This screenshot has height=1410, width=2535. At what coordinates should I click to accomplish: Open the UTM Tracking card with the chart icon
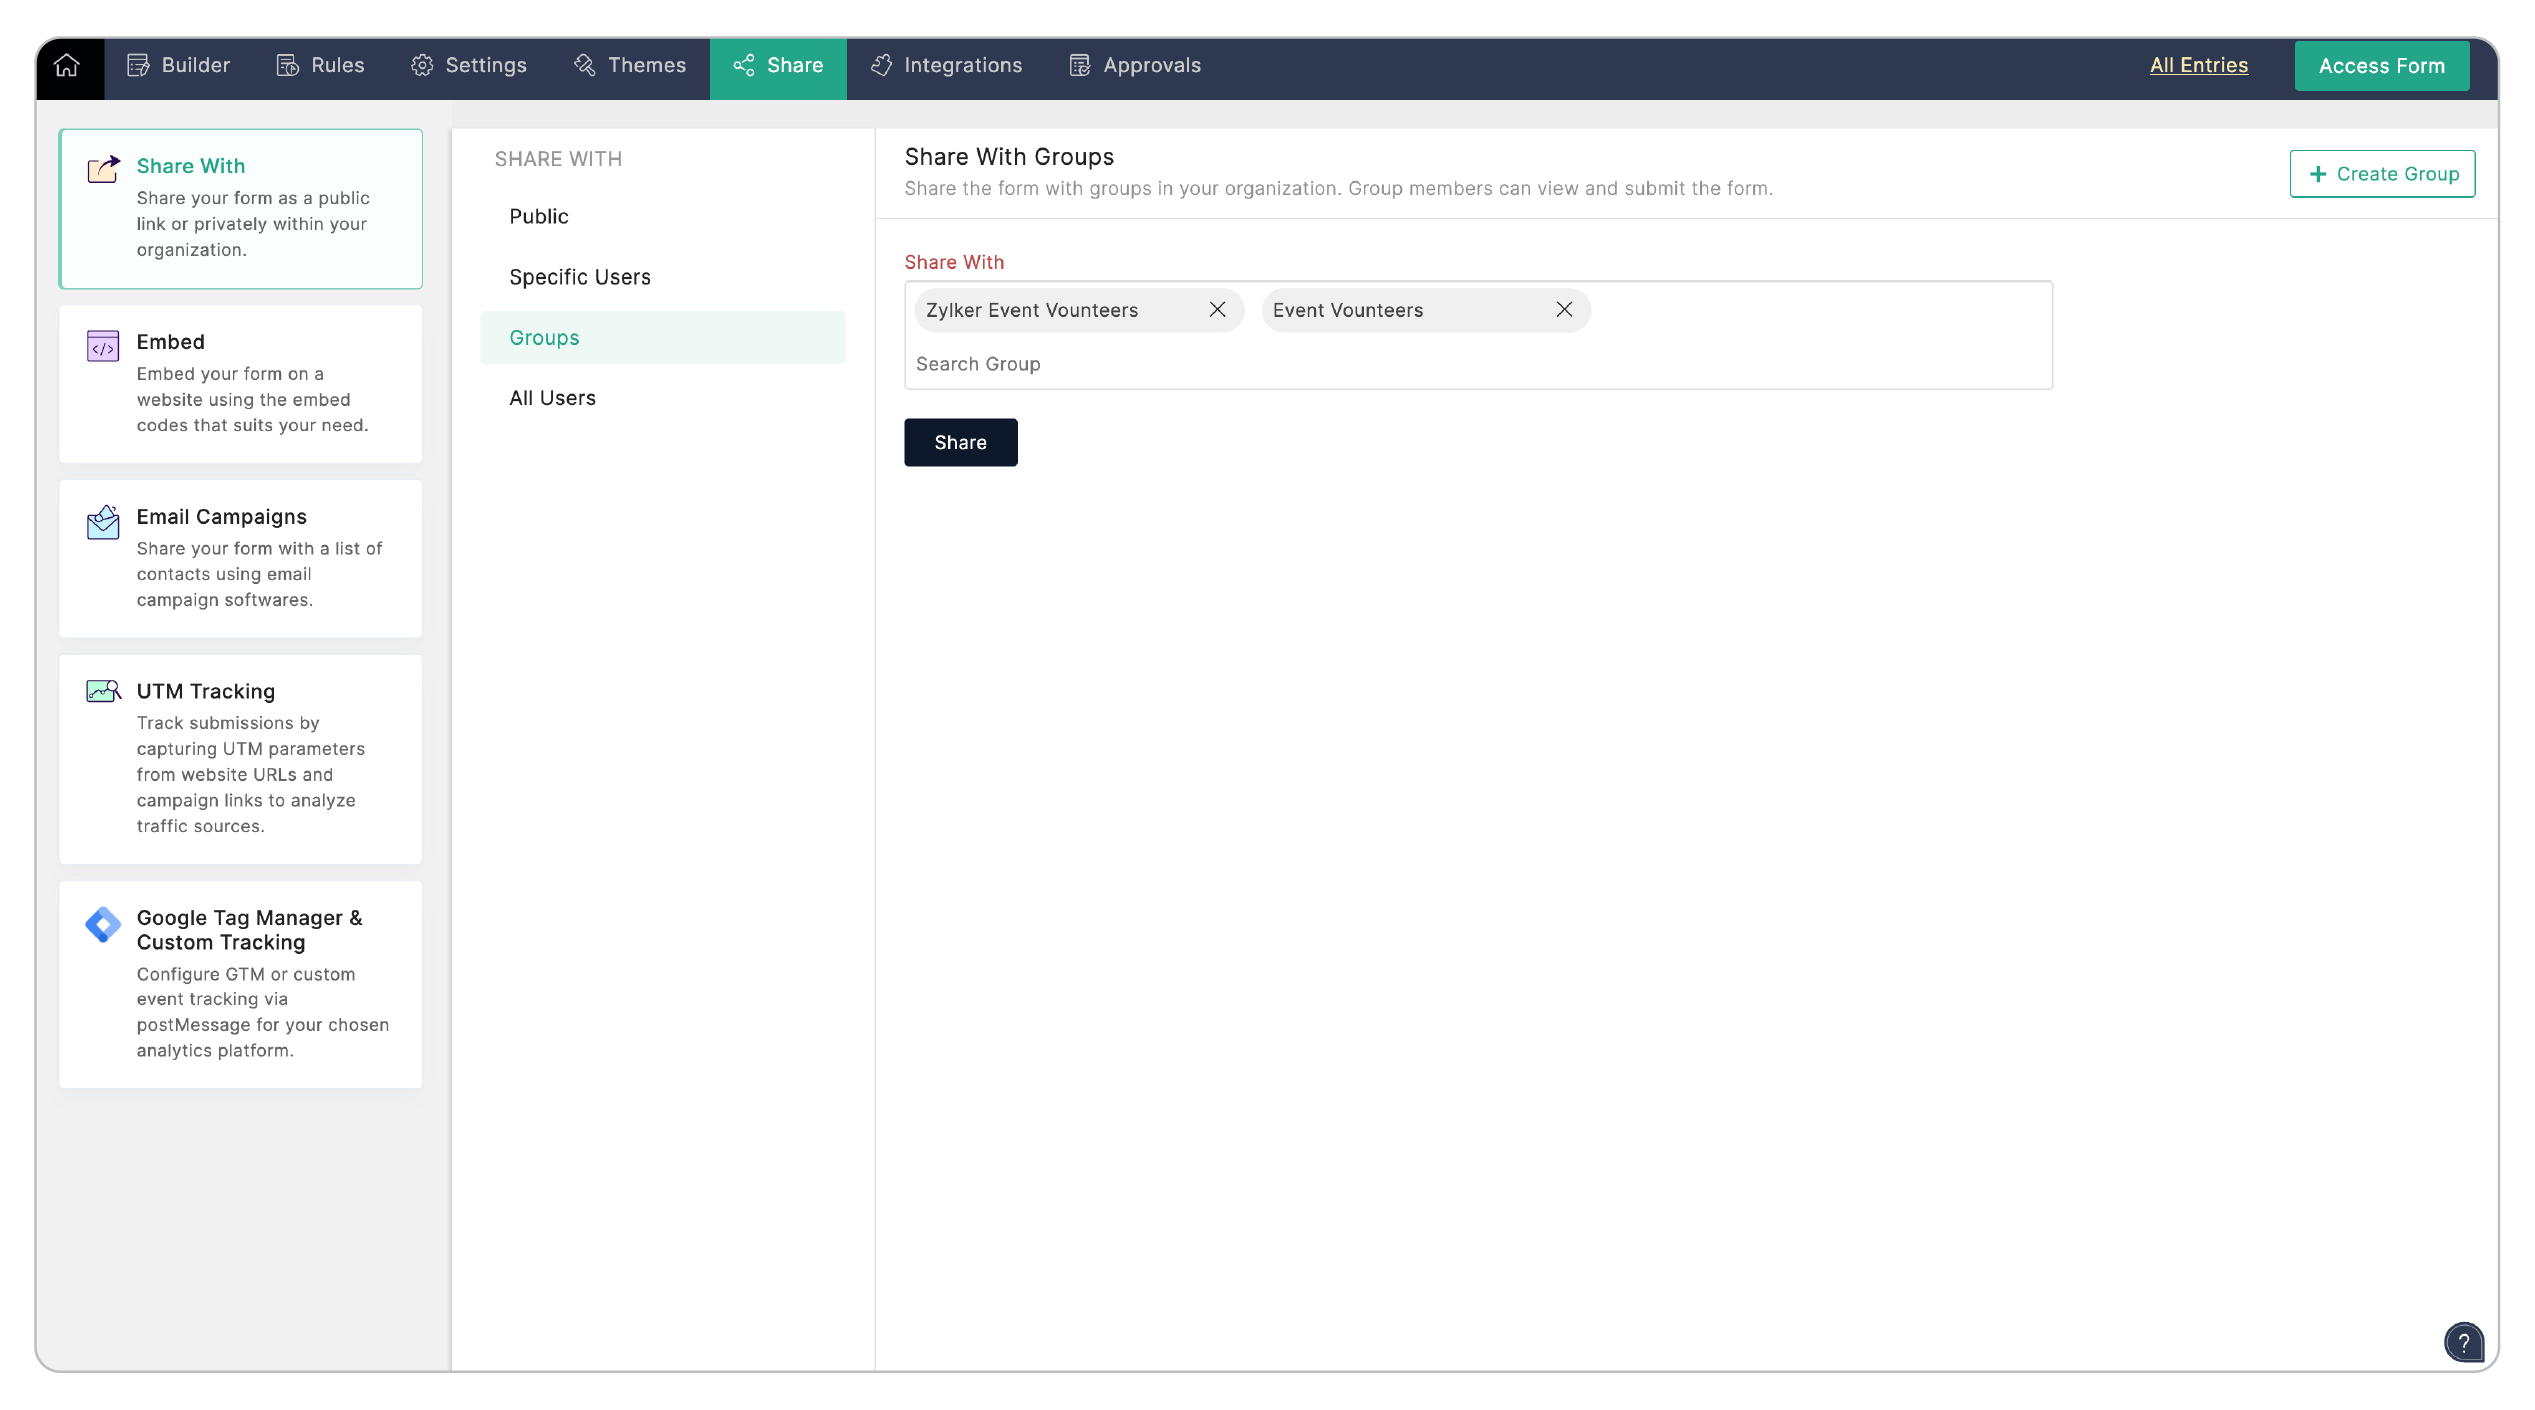coord(240,758)
